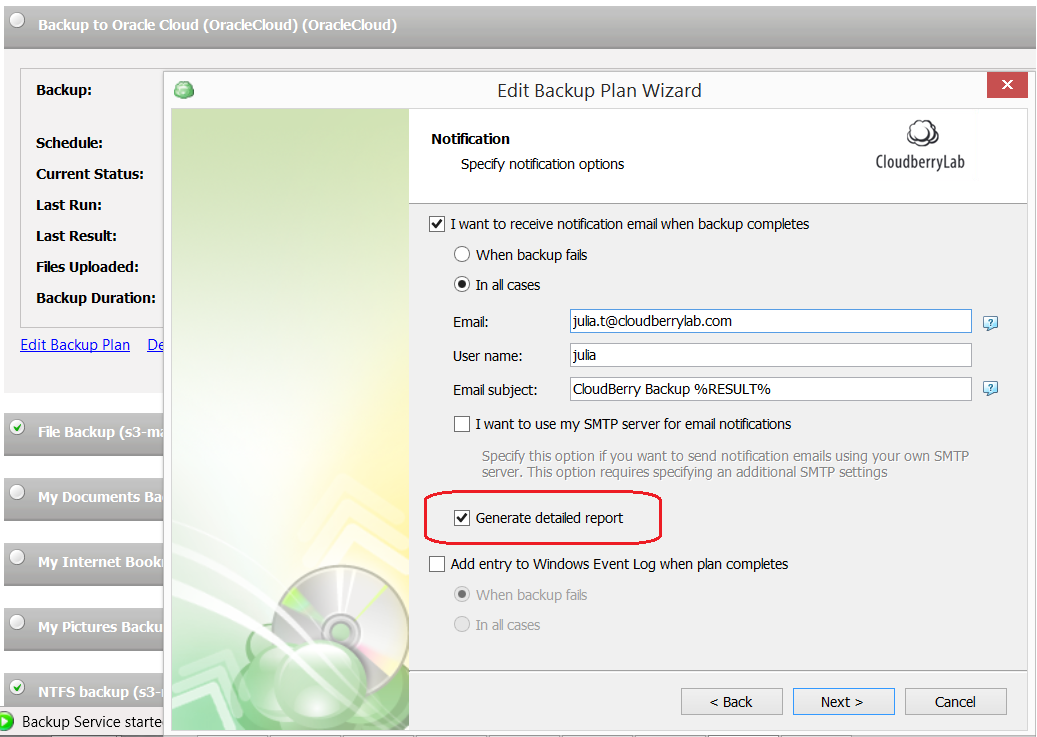Click the help icon next to Email field
Screen dimensions: 1037x737
tap(990, 323)
